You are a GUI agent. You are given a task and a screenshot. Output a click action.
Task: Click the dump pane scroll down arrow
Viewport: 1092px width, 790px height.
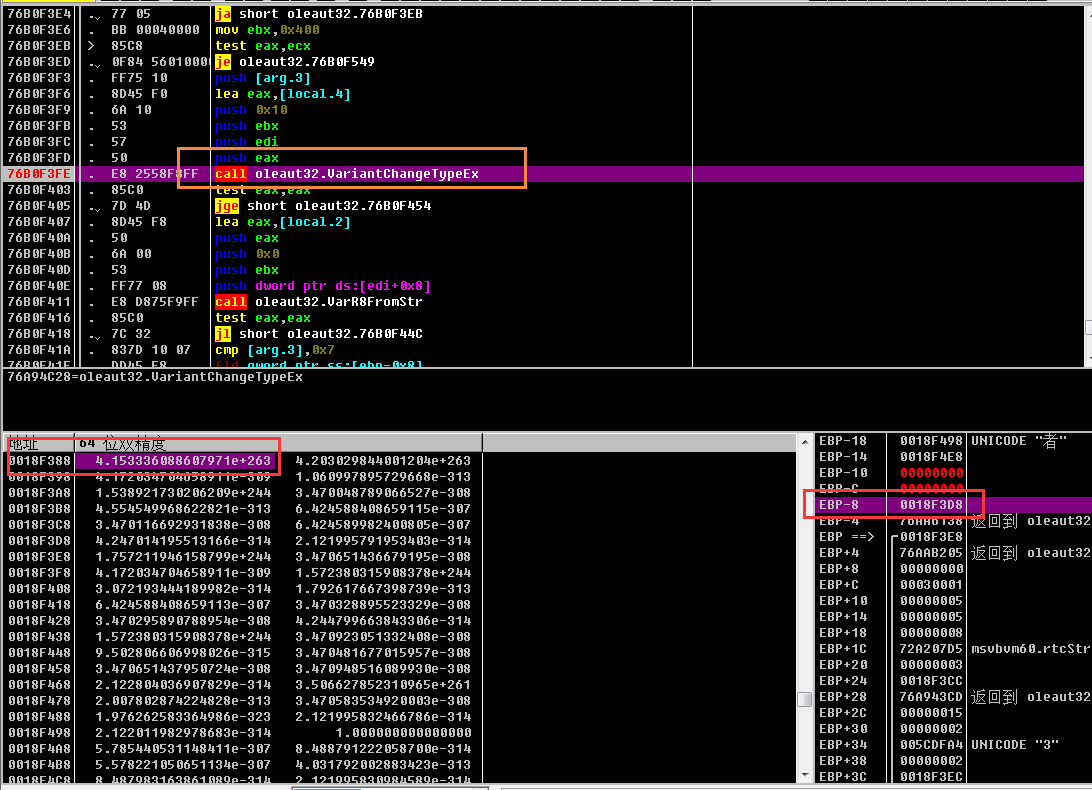coord(804,775)
